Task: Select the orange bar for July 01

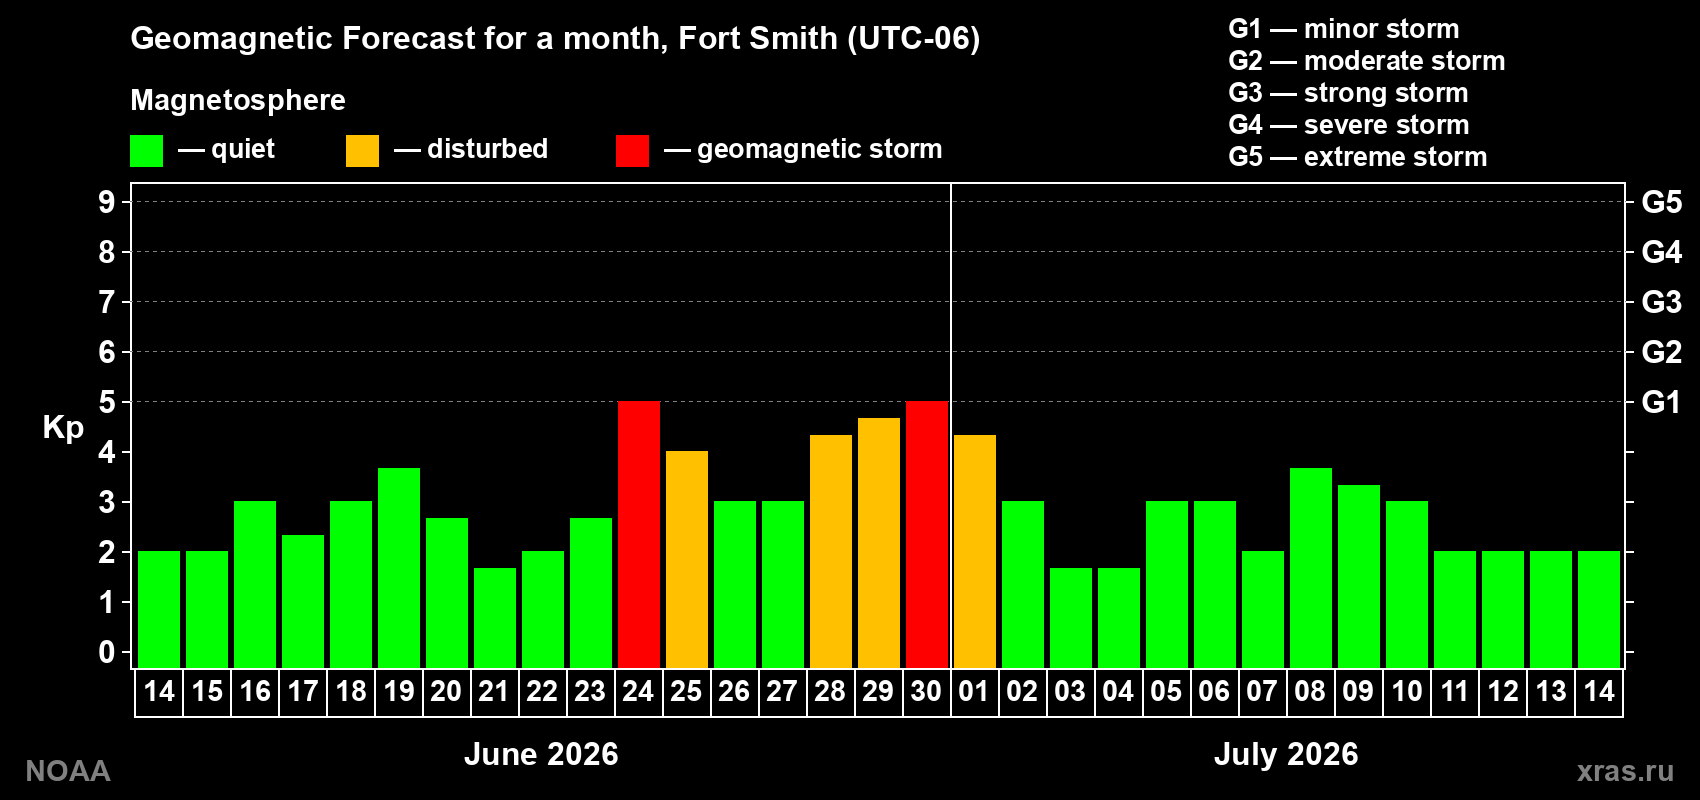Action: point(975,551)
